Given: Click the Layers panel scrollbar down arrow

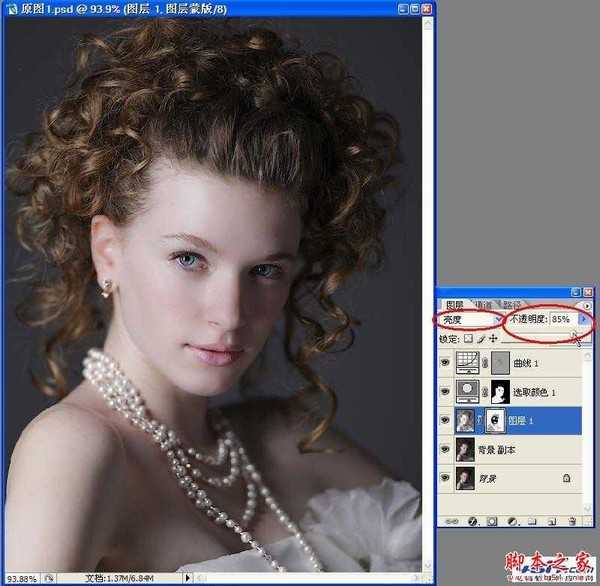Looking at the screenshot, I should (588, 508).
